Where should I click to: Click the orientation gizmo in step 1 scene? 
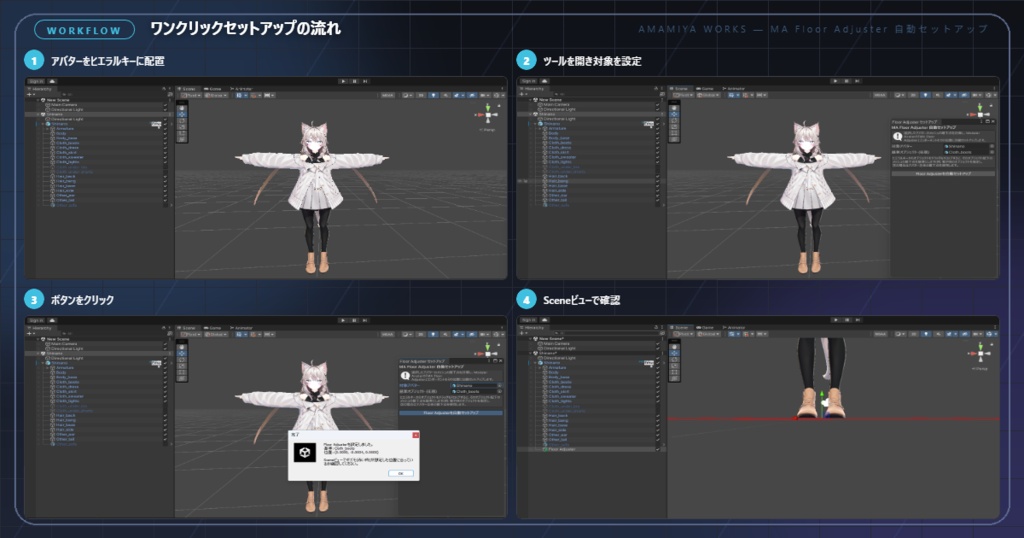coord(488,114)
